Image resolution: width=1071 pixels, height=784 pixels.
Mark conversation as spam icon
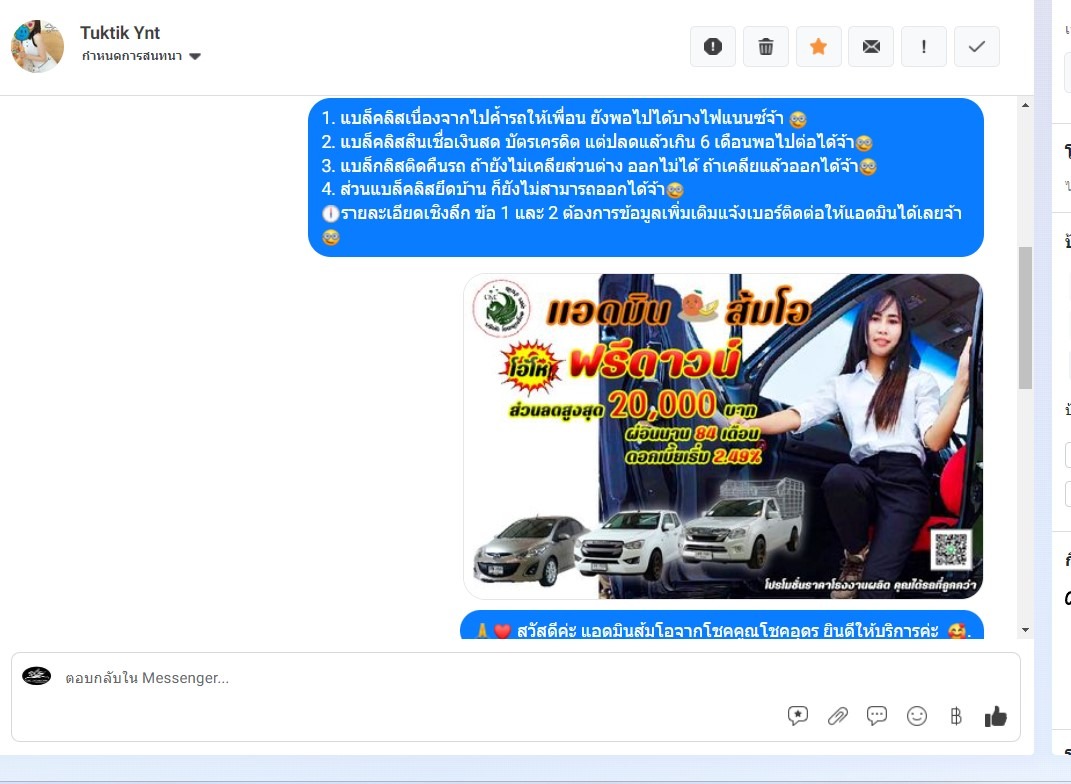(x=712, y=46)
